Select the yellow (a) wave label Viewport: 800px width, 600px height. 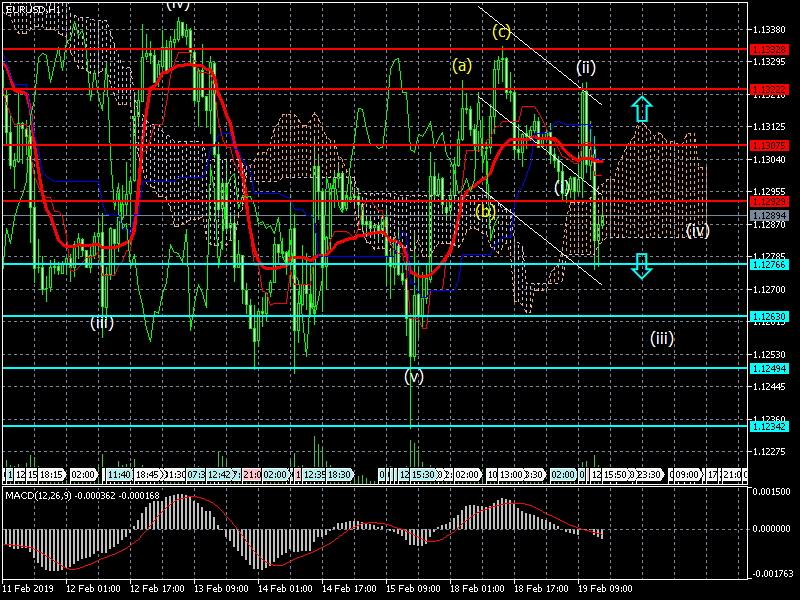[x=461, y=66]
